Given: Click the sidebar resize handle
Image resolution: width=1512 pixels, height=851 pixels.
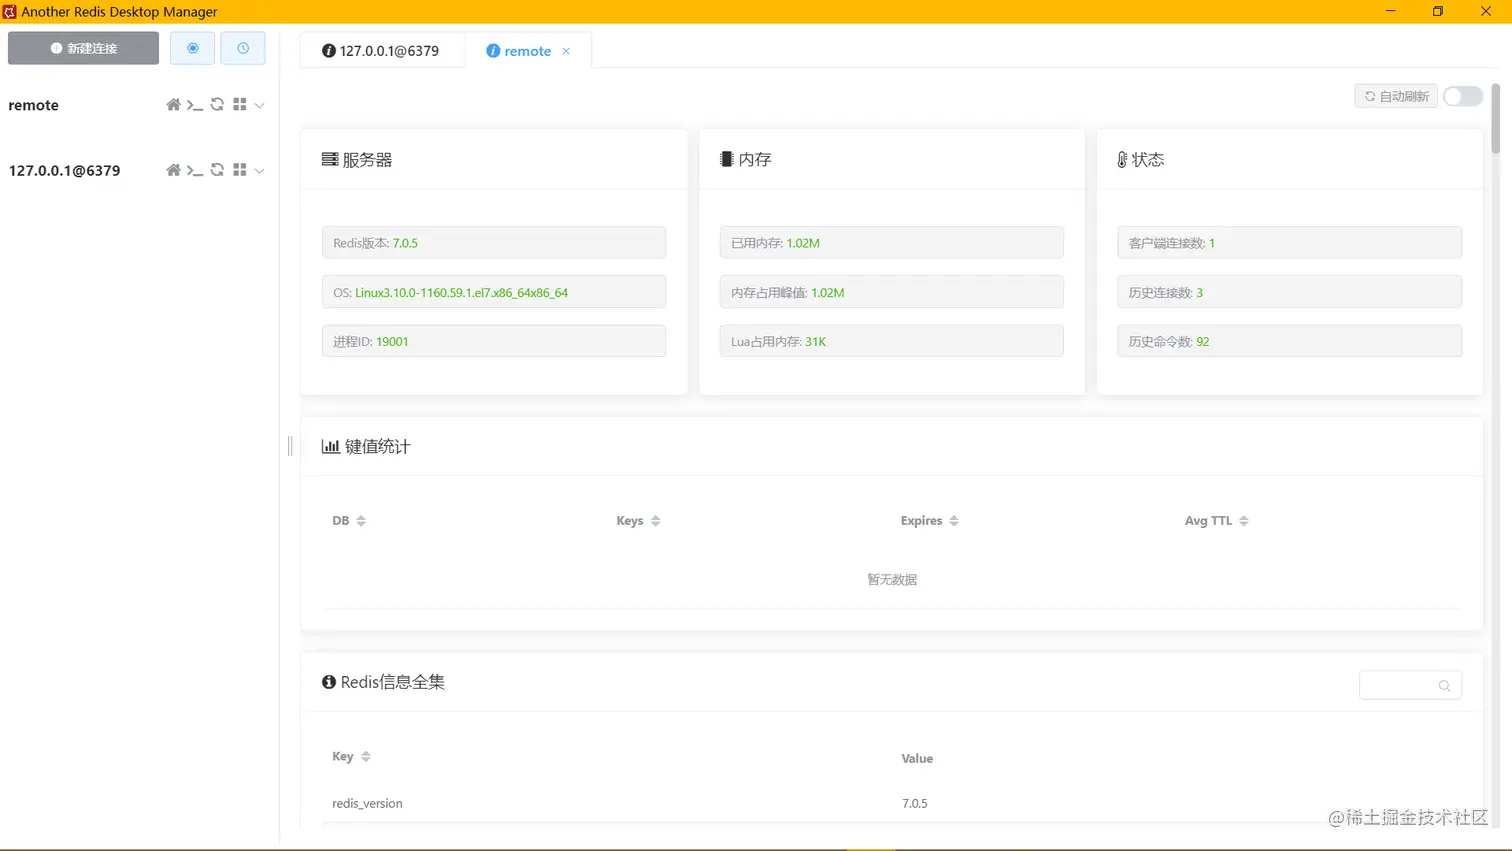Looking at the screenshot, I should pos(290,446).
